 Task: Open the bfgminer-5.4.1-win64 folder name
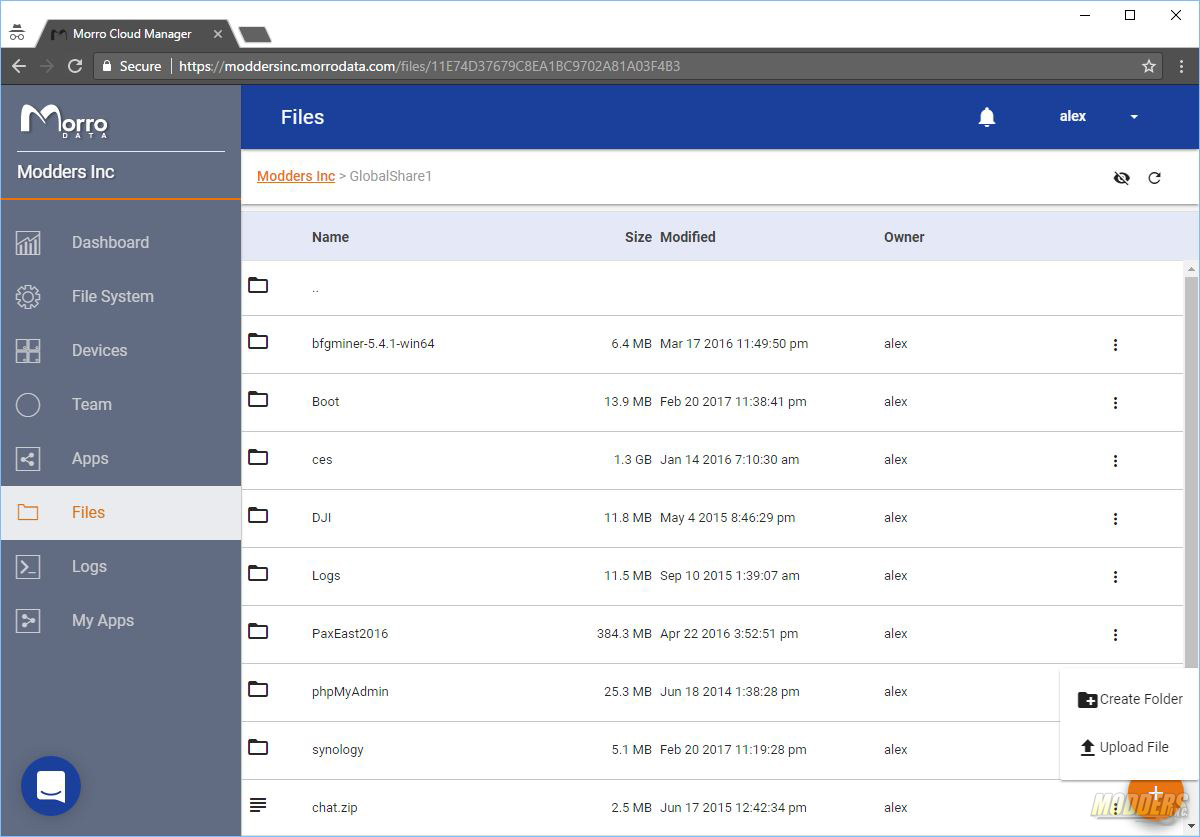373,343
